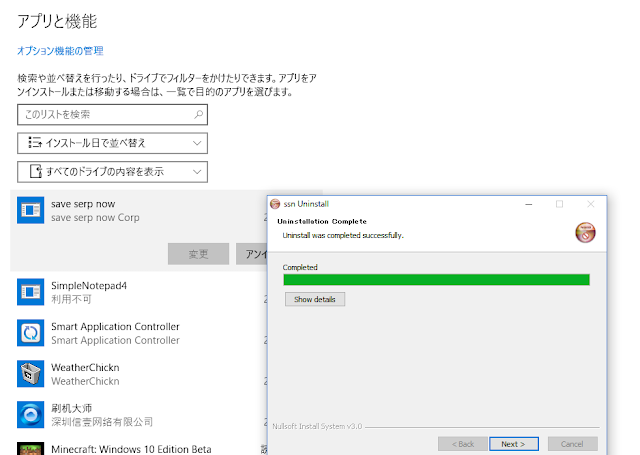Click the search magnifier icon in list search

(x=198, y=114)
